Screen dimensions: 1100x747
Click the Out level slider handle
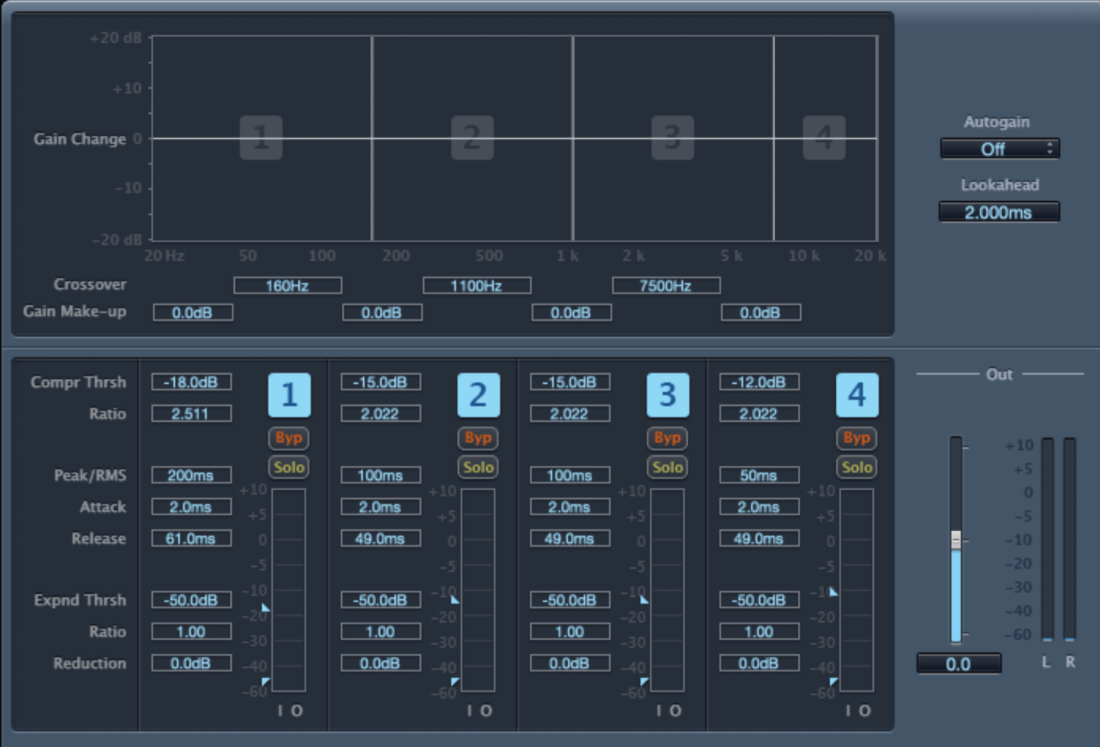[x=955, y=539]
